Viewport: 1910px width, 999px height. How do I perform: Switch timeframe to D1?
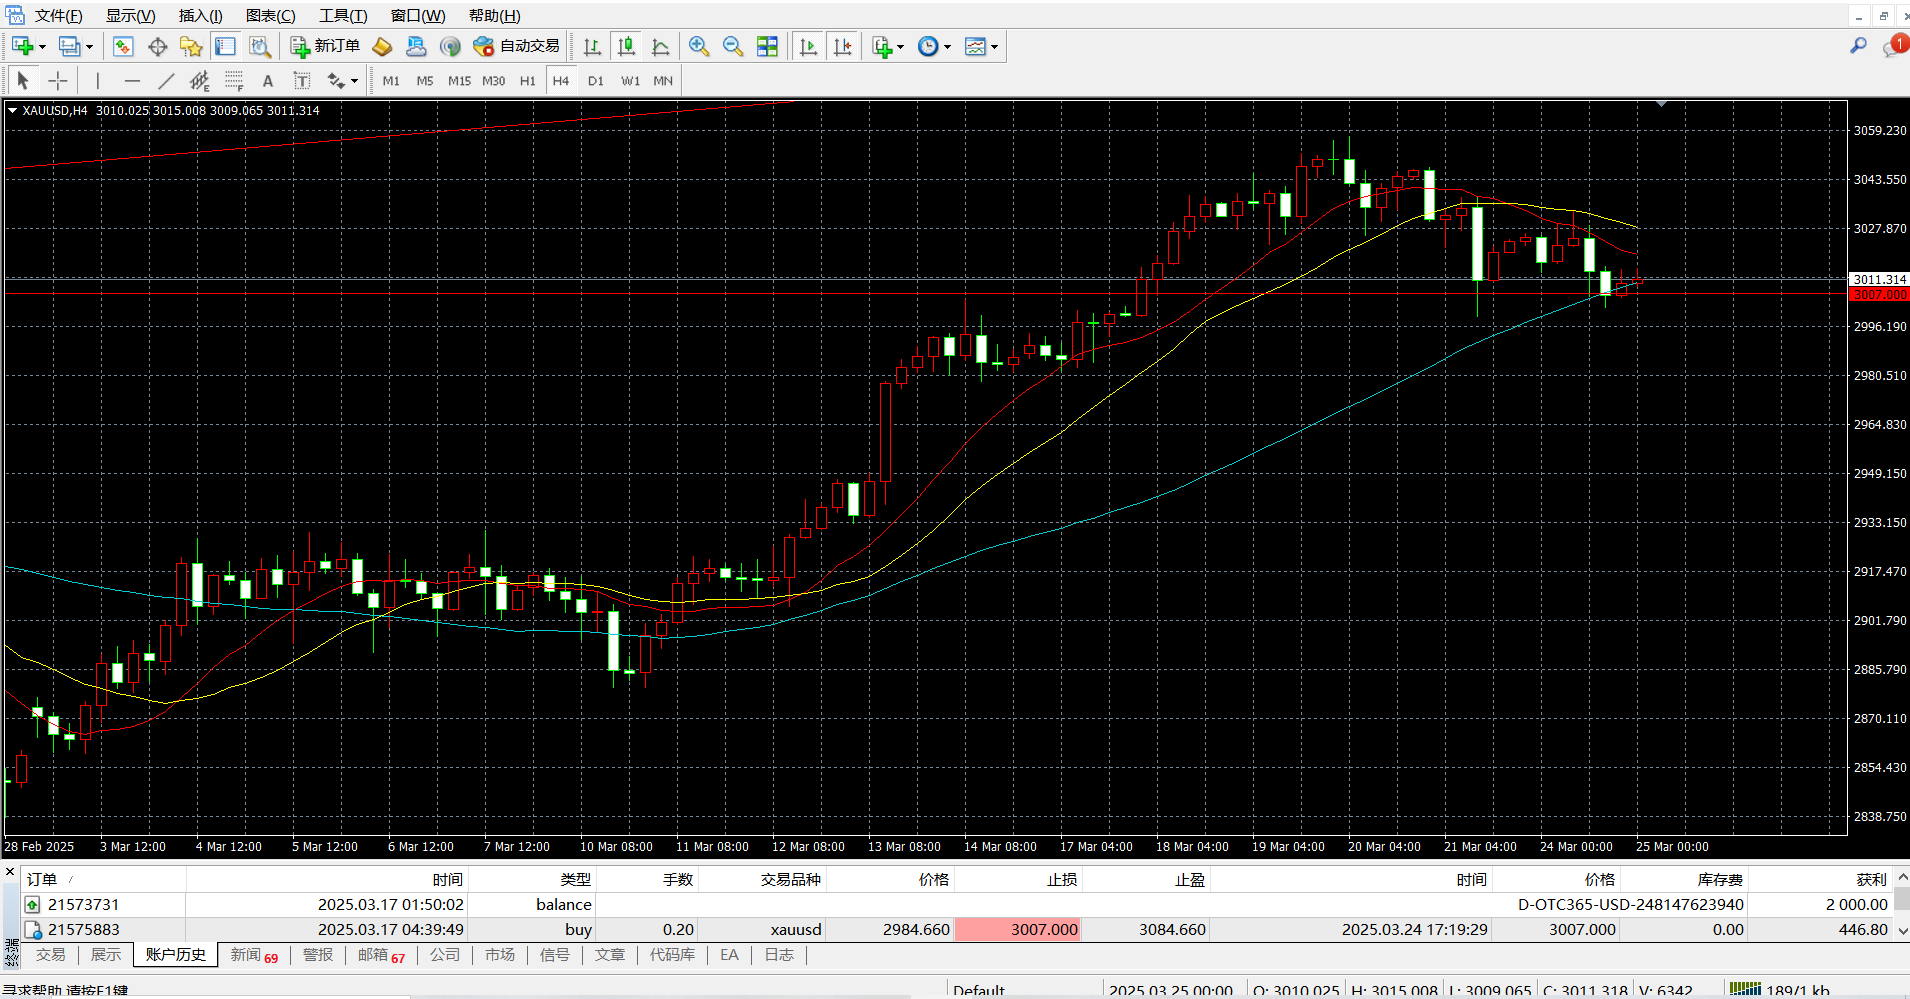tap(596, 81)
